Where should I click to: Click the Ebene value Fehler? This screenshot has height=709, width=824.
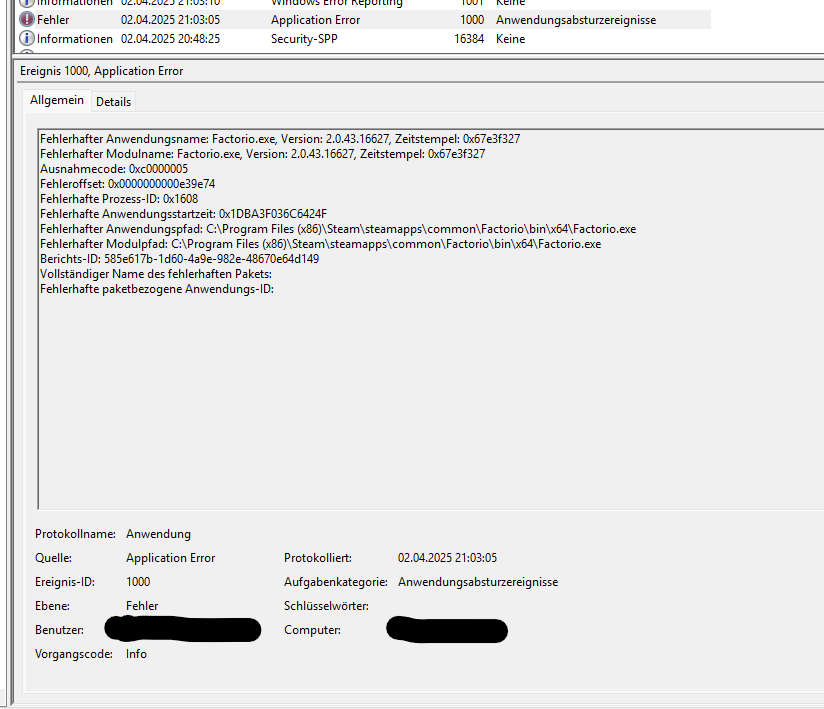pyautogui.click(x=142, y=606)
